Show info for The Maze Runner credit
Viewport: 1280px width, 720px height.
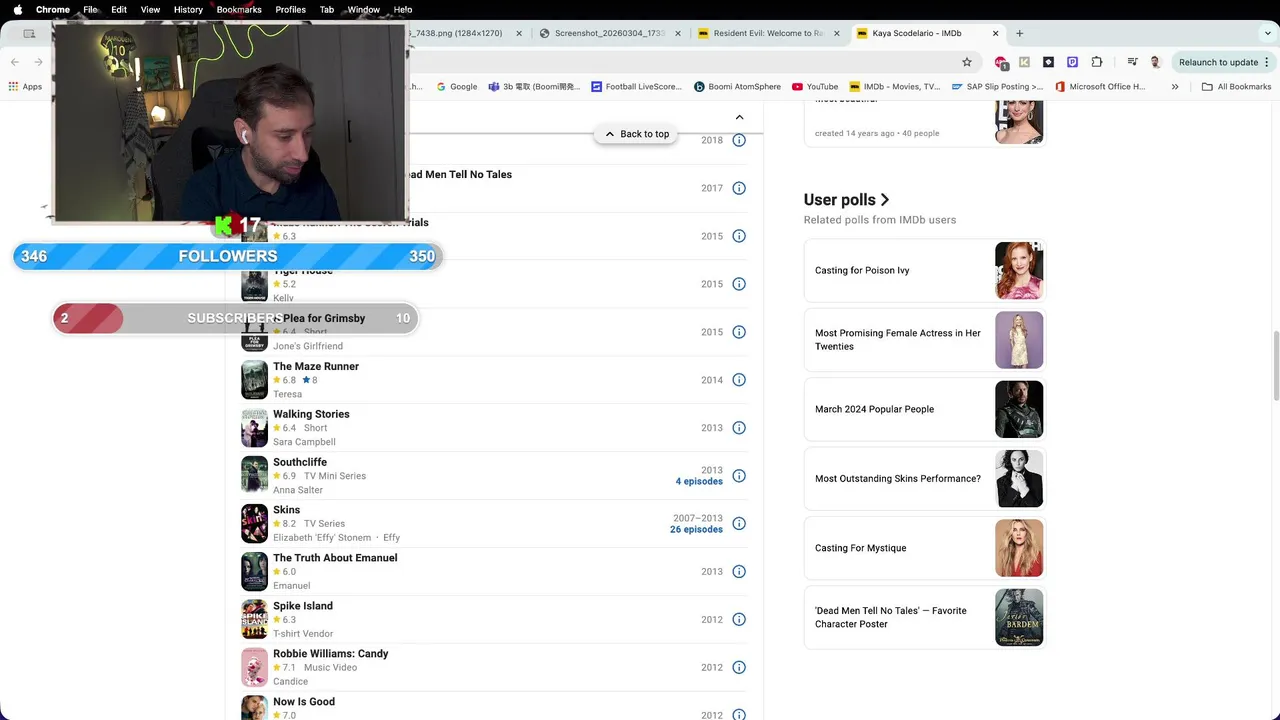click(x=739, y=380)
